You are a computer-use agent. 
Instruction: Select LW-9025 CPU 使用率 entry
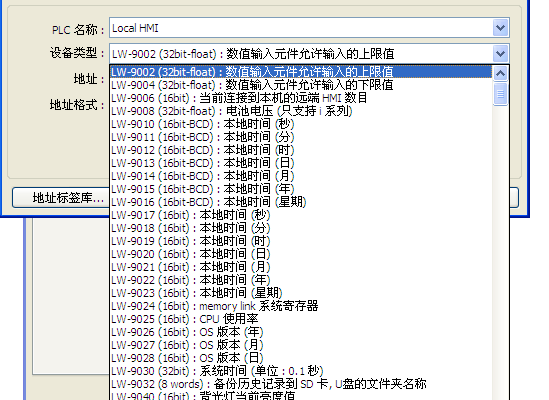(x=301, y=319)
